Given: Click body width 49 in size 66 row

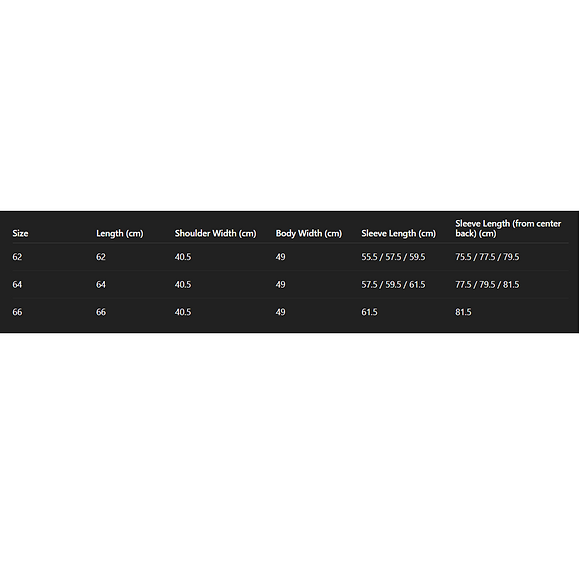Looking at the screenshot, I should click(280, 312).
